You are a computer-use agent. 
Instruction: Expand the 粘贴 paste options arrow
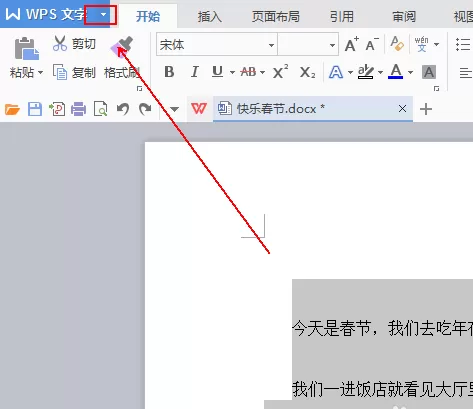coord(40,72)
